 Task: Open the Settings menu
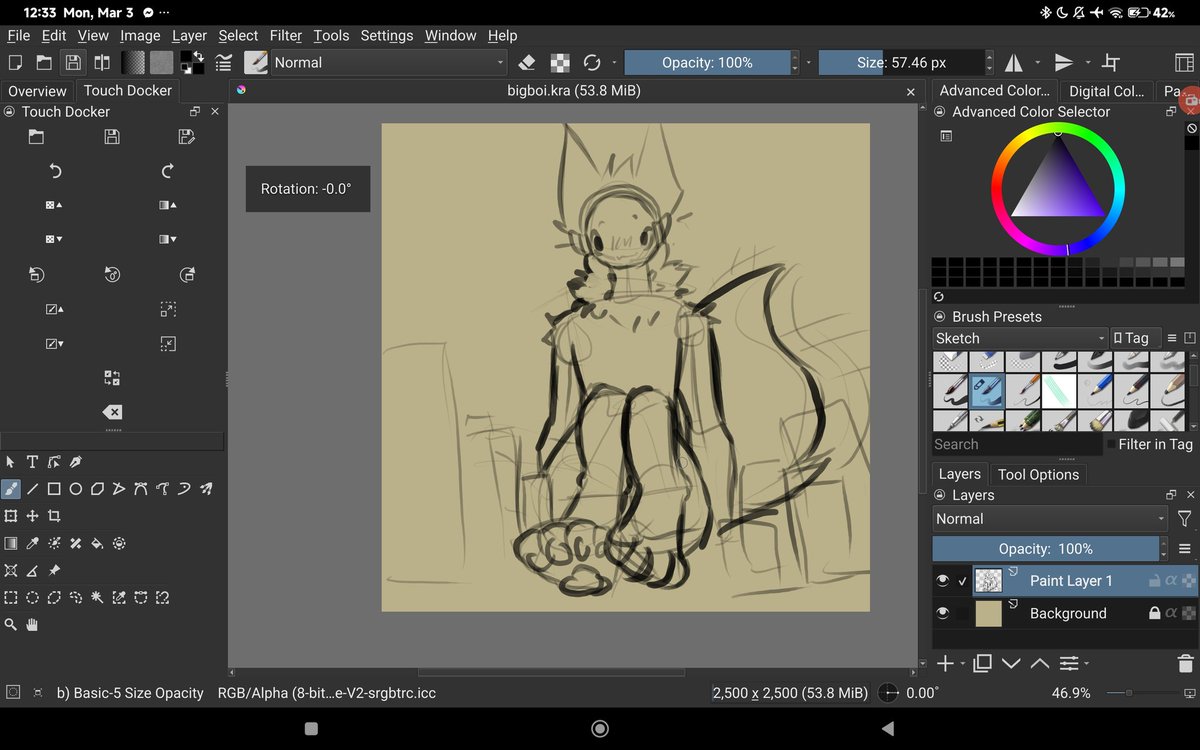(x=387, y=35)
